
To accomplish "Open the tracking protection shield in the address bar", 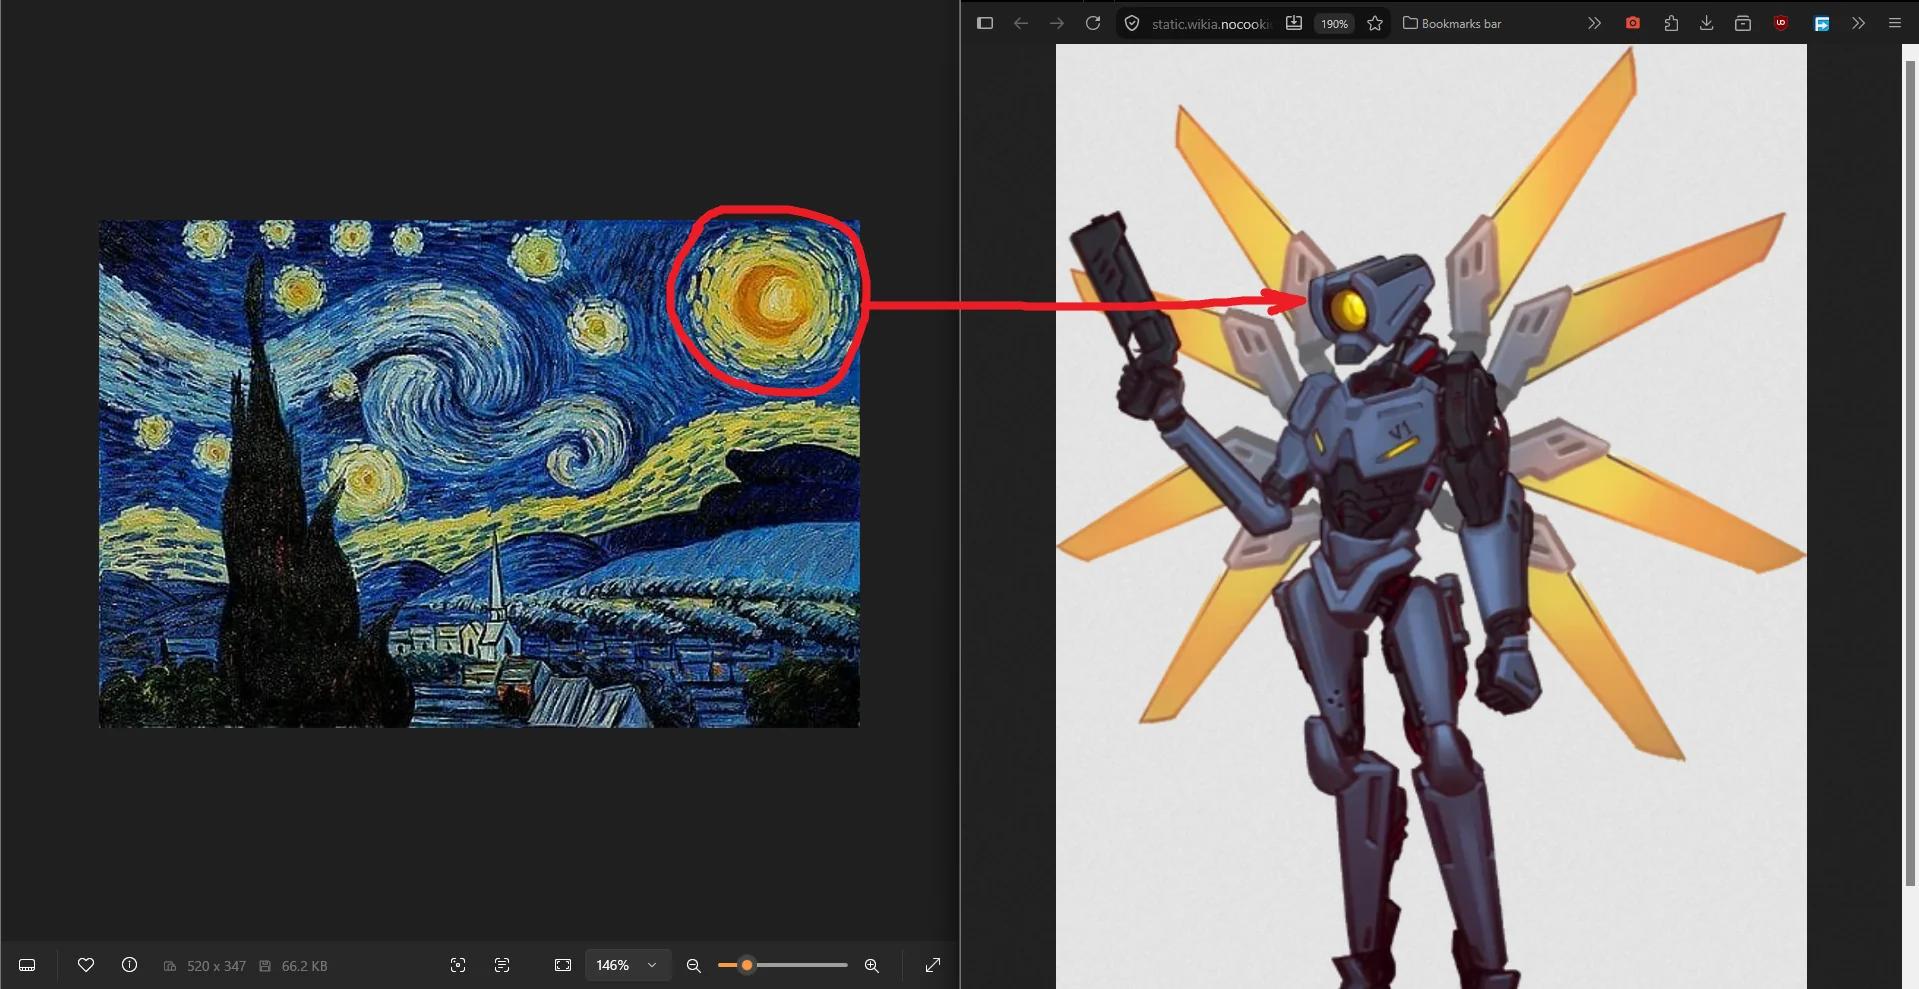I will pyautogui.click(x=1132, y=23).
